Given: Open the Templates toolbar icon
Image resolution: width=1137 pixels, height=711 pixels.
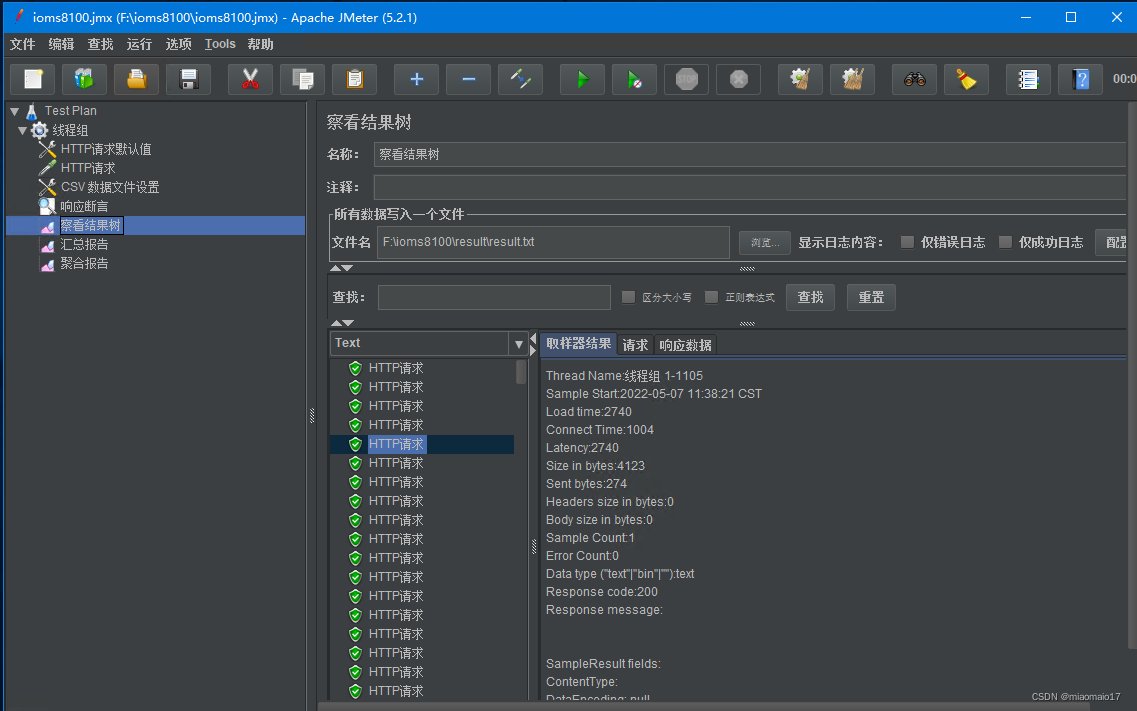Looking at the screenshot, I should click(x=84, y=79).
